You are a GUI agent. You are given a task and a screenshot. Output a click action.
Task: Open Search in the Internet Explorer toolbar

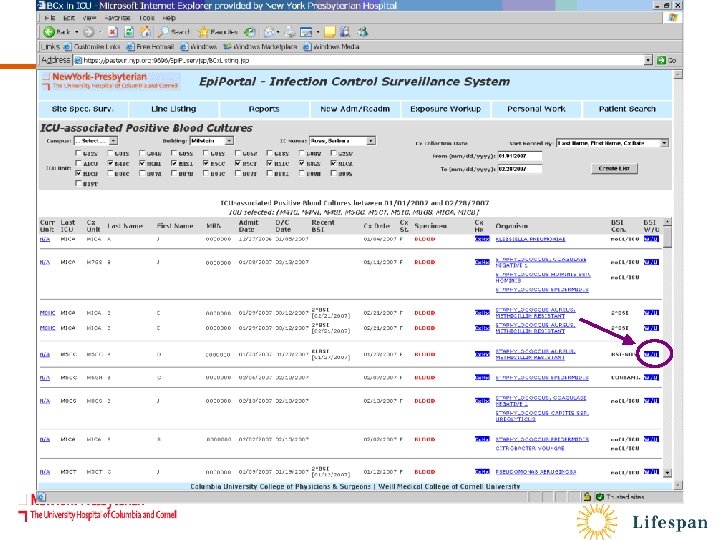coord(175,31)
